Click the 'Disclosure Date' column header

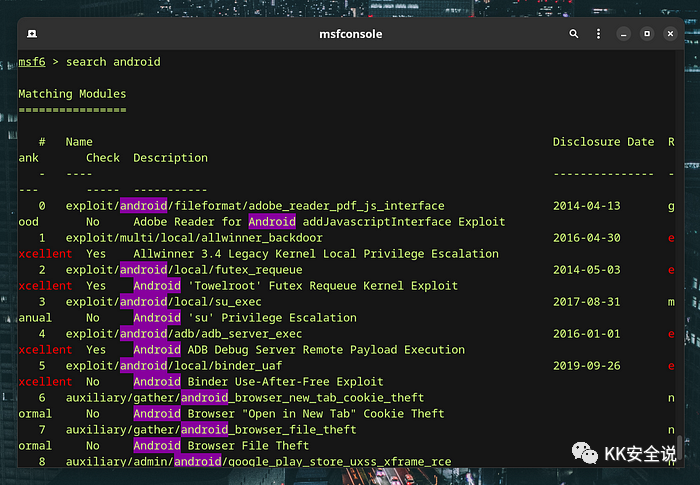(x=603, y=142)
